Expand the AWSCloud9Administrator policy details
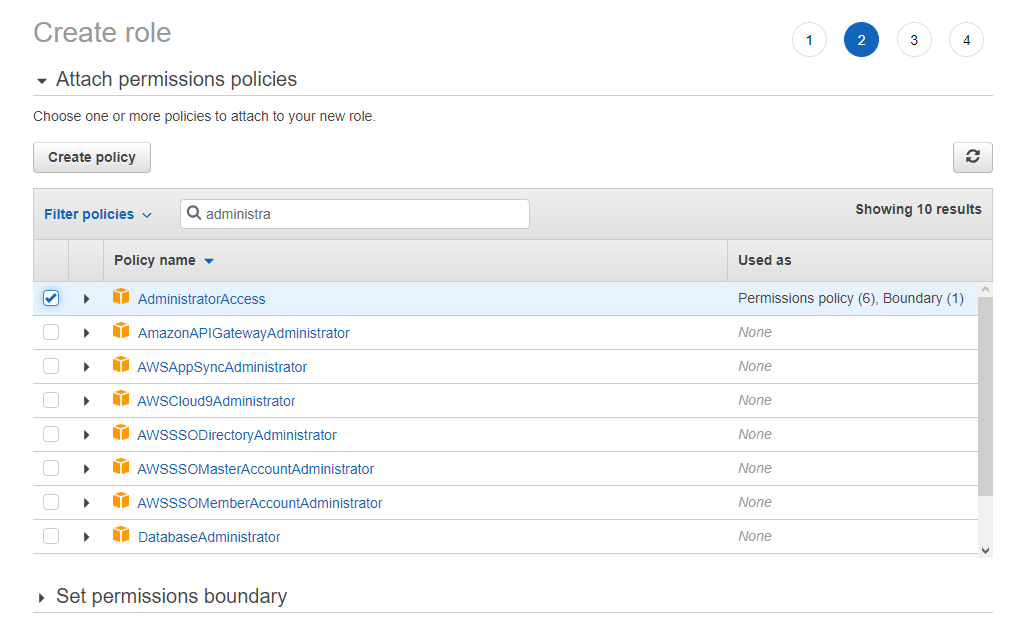 (86, 401)
